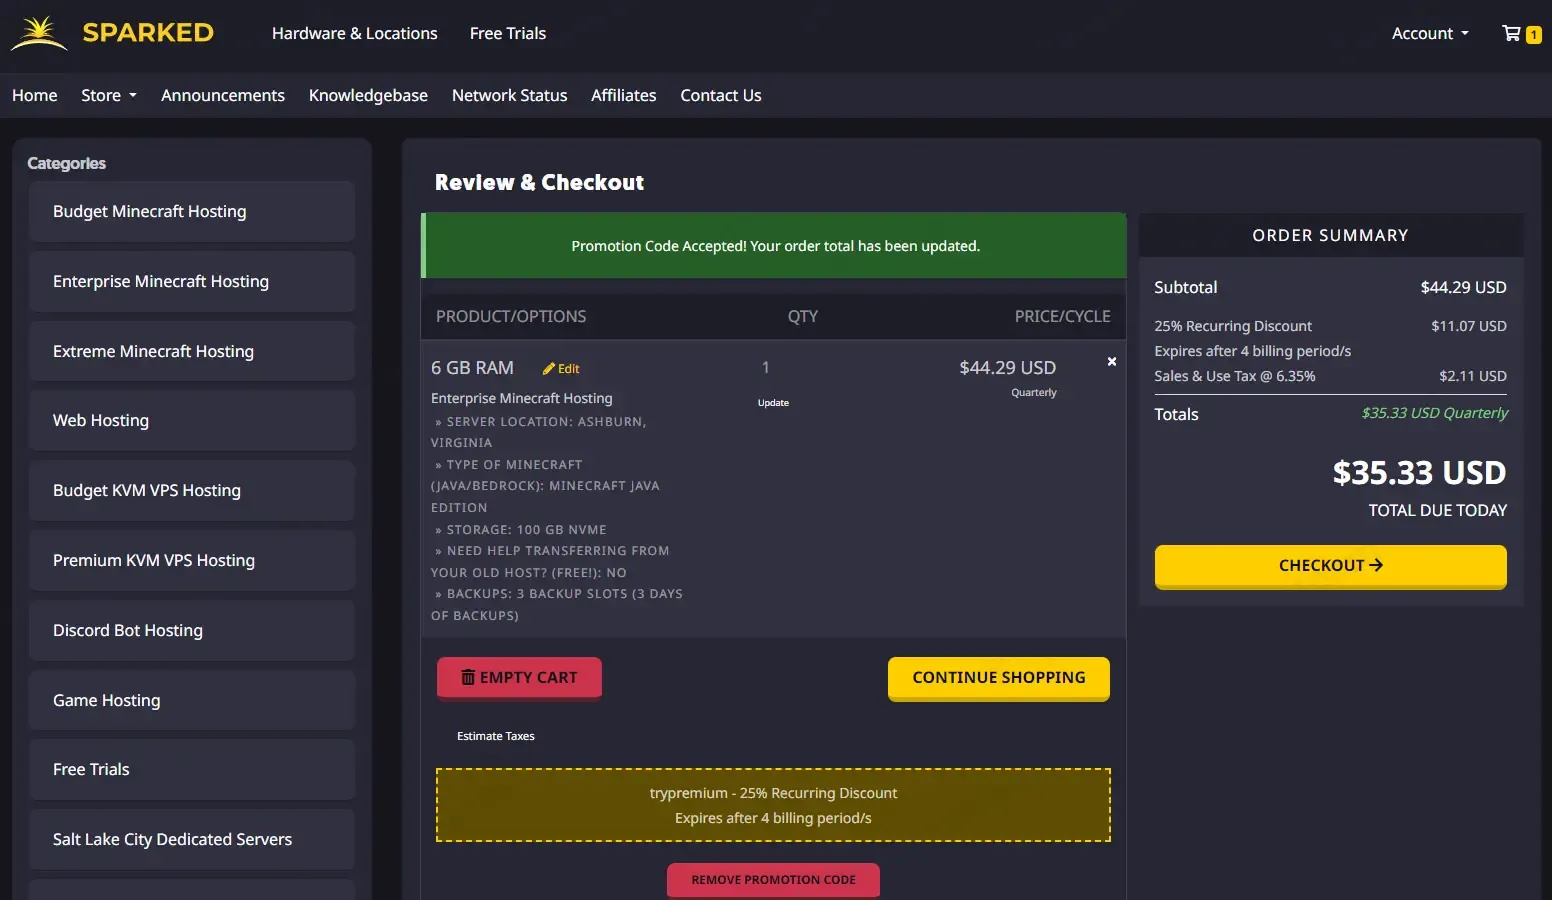Click the $35.33 USD Quarterly totals text
Image resolution: width=1552 pixels, height=900 pixels.
[x=1434, y=413]
